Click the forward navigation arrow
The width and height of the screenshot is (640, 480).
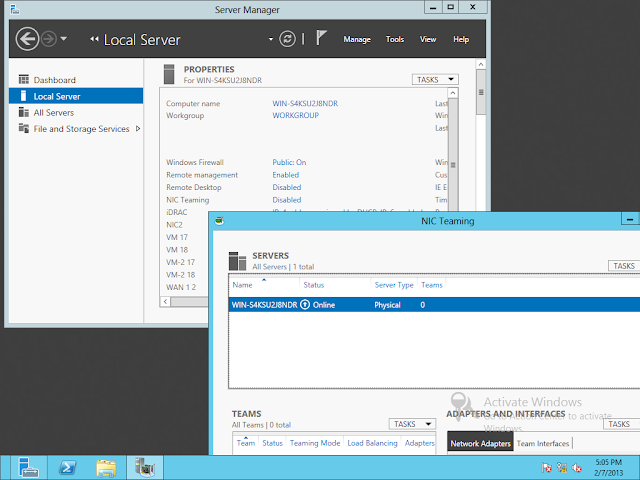coord(49,39)
